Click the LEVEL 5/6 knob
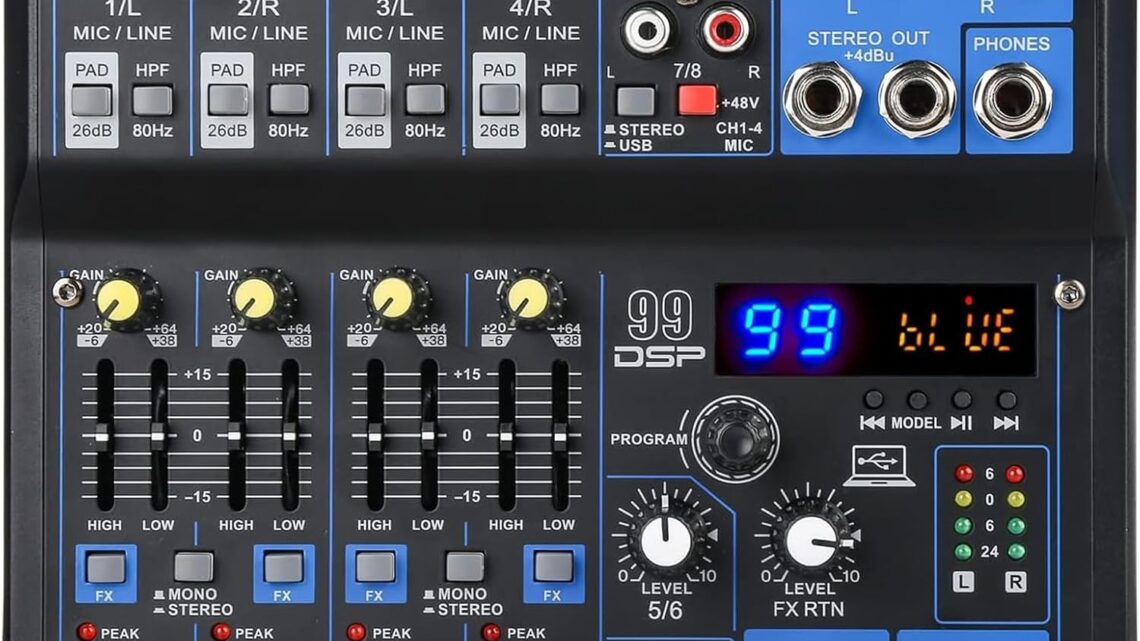 [x=665, y=539]
